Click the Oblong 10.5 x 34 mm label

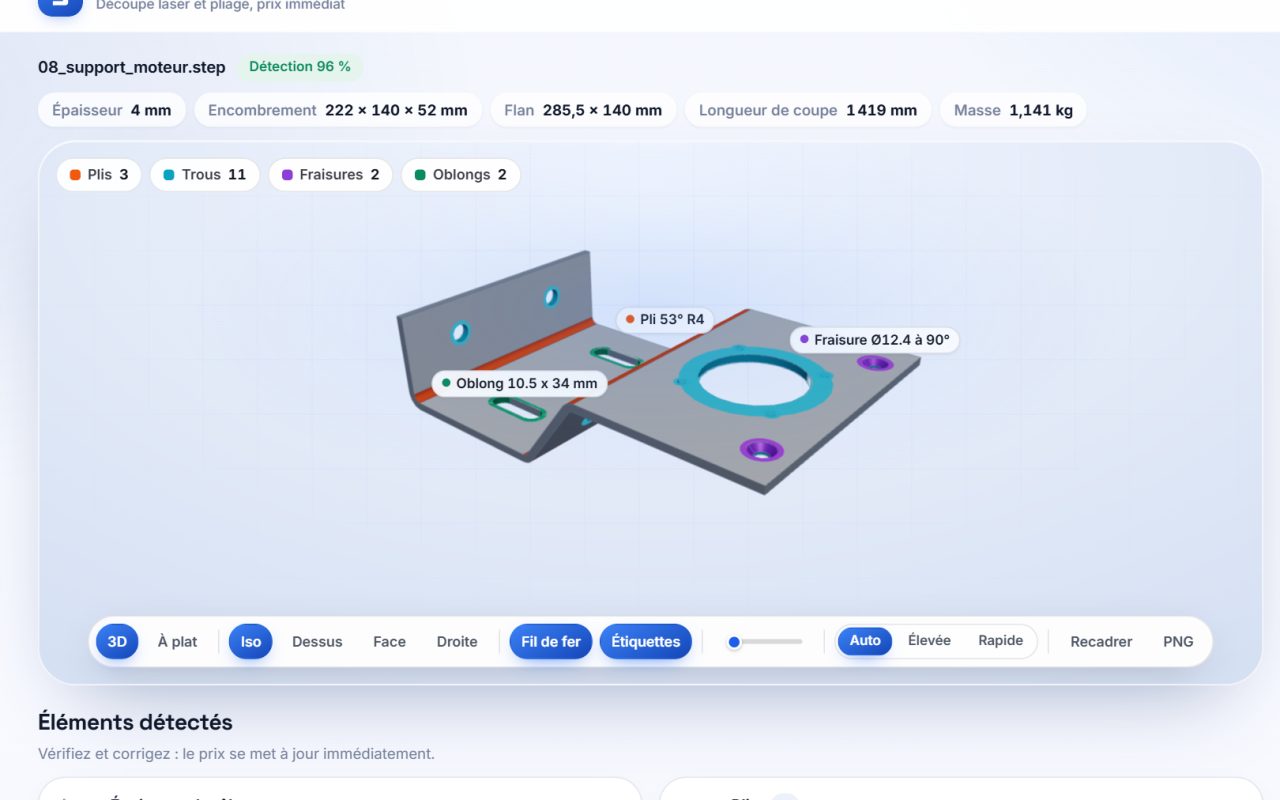tap(520, 383)
